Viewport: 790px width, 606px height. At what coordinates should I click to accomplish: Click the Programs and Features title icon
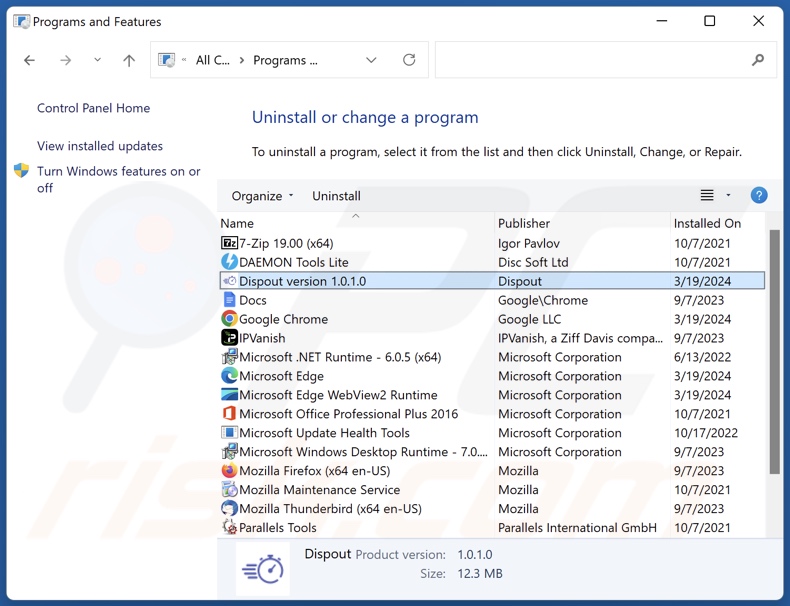(22, 21)
